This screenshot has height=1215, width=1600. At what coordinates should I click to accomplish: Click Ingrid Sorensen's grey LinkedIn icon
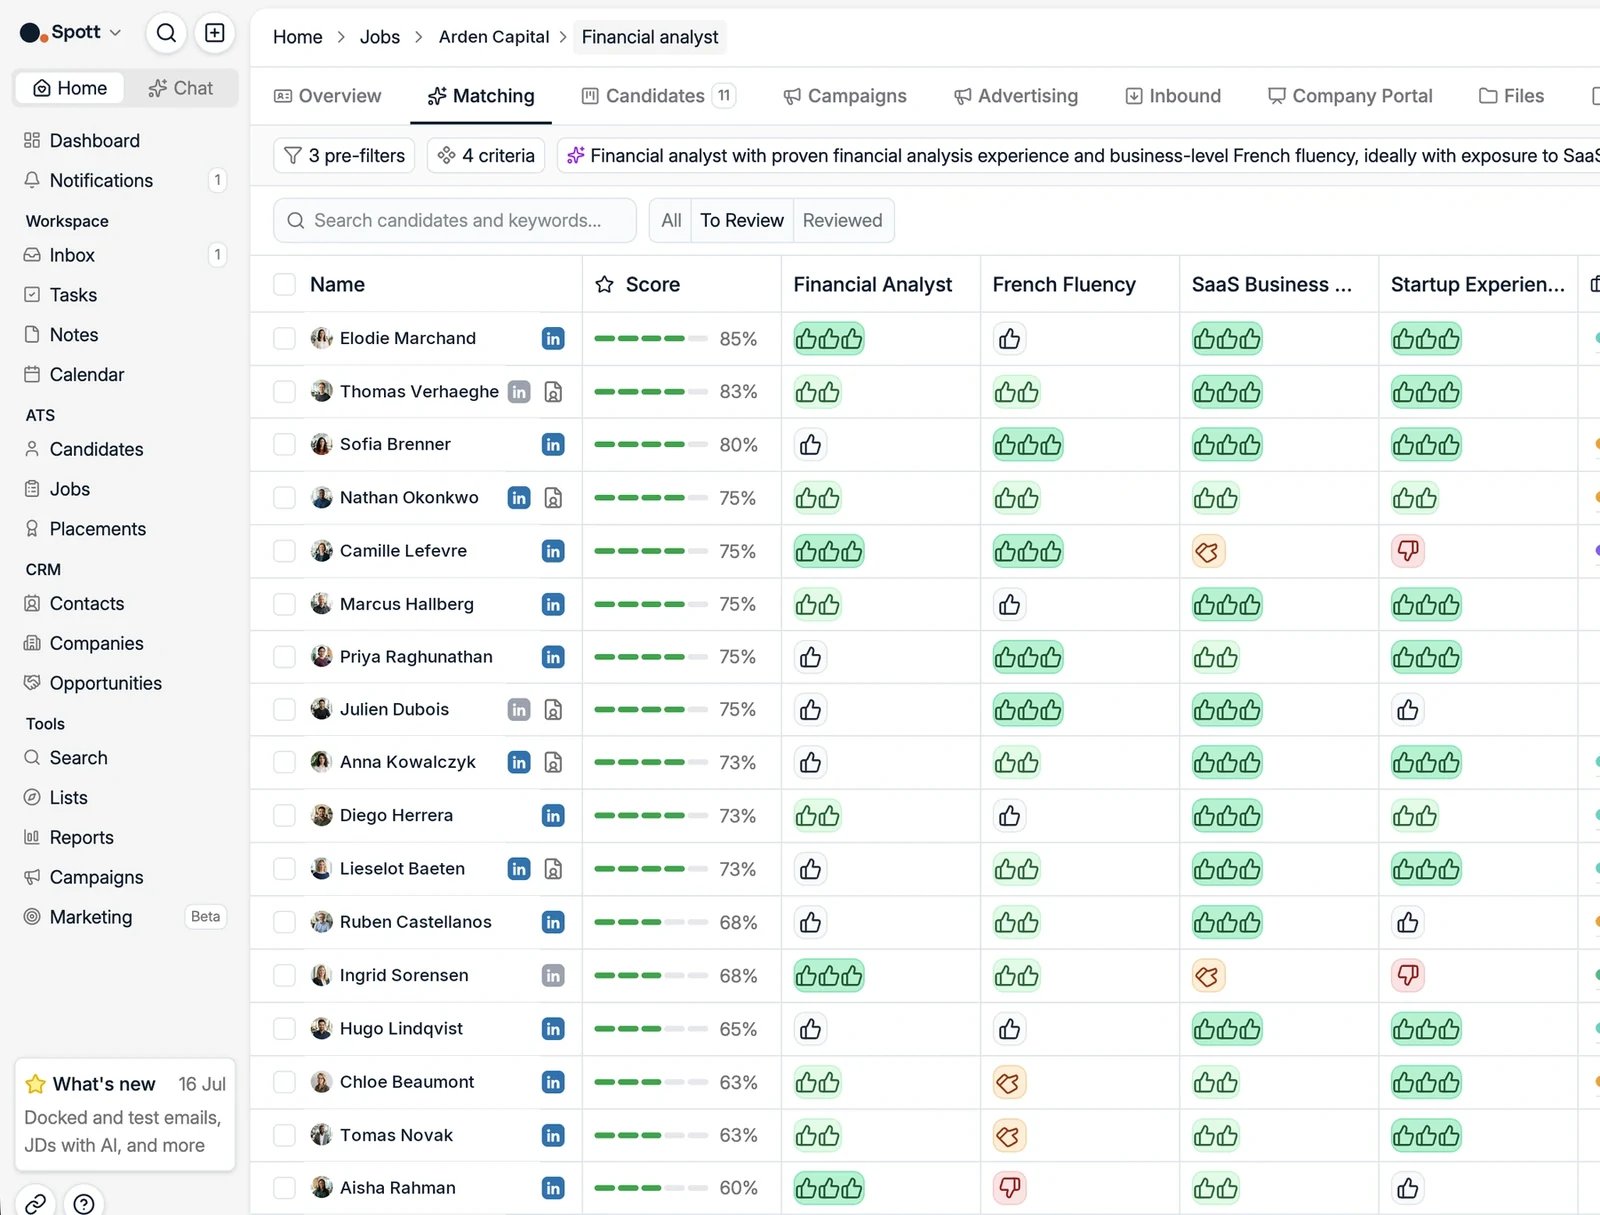[x=553, y=975]
